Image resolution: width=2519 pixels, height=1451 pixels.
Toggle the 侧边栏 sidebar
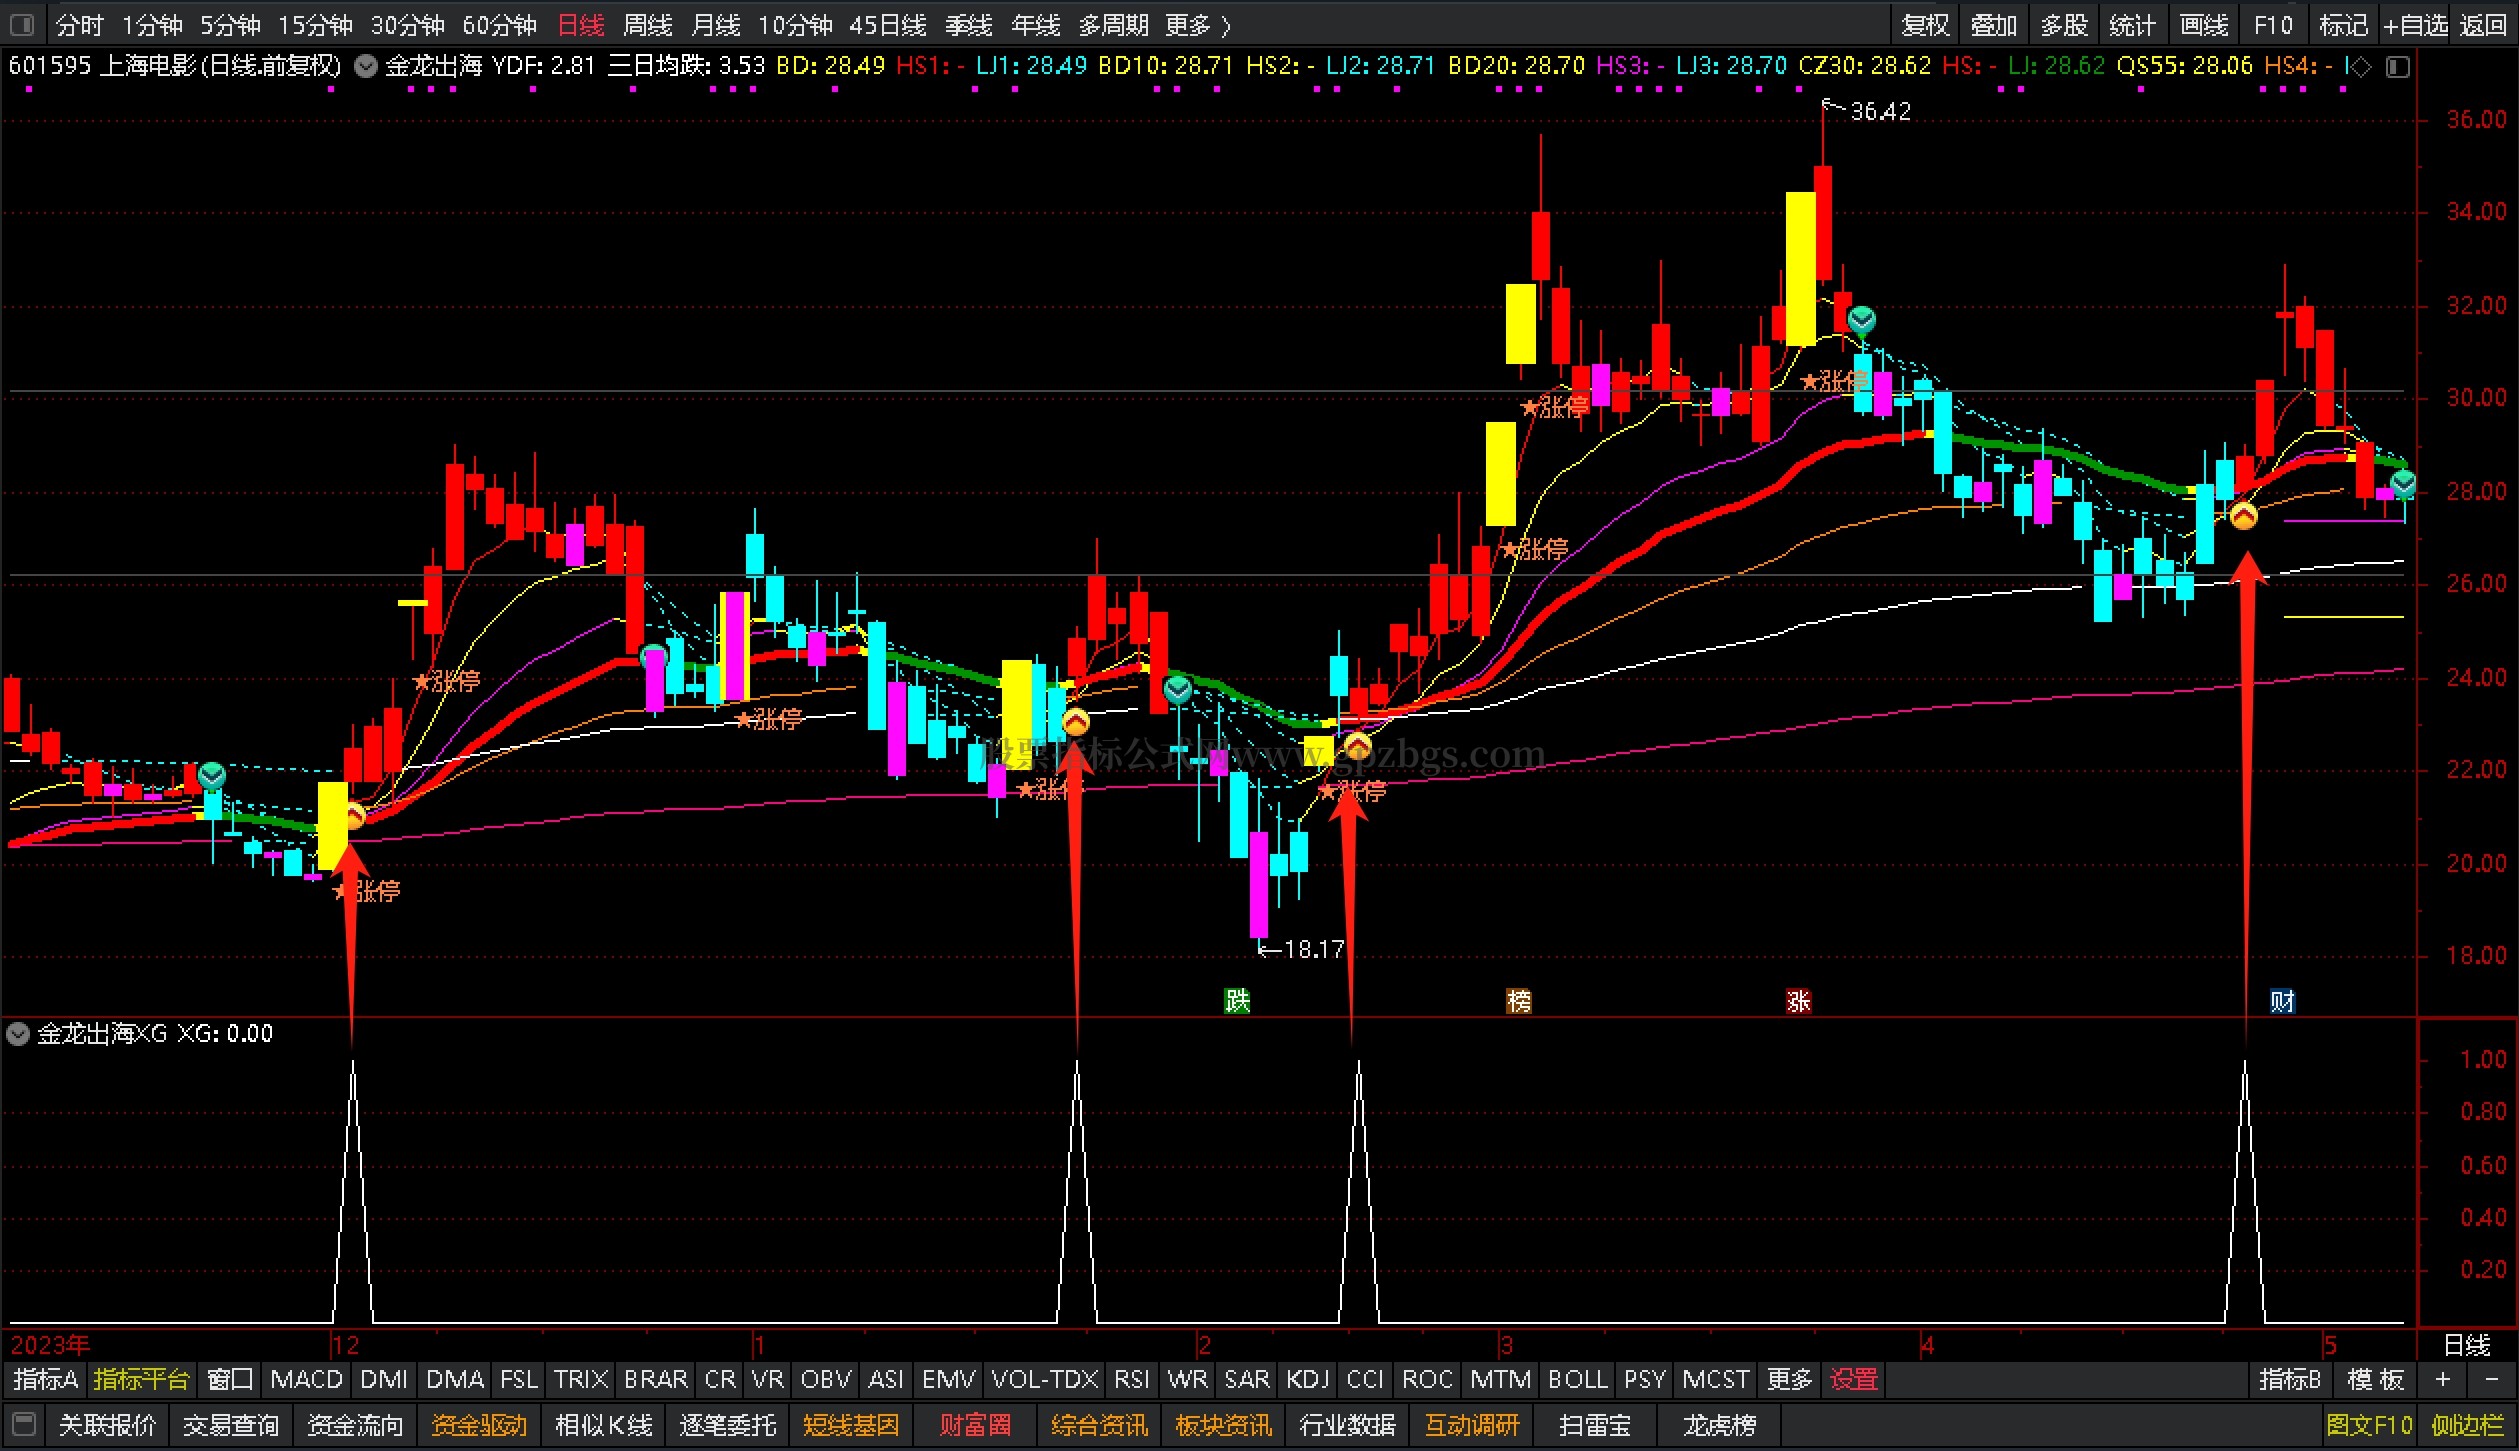pyautogui.click(x=2468, y=1425)
